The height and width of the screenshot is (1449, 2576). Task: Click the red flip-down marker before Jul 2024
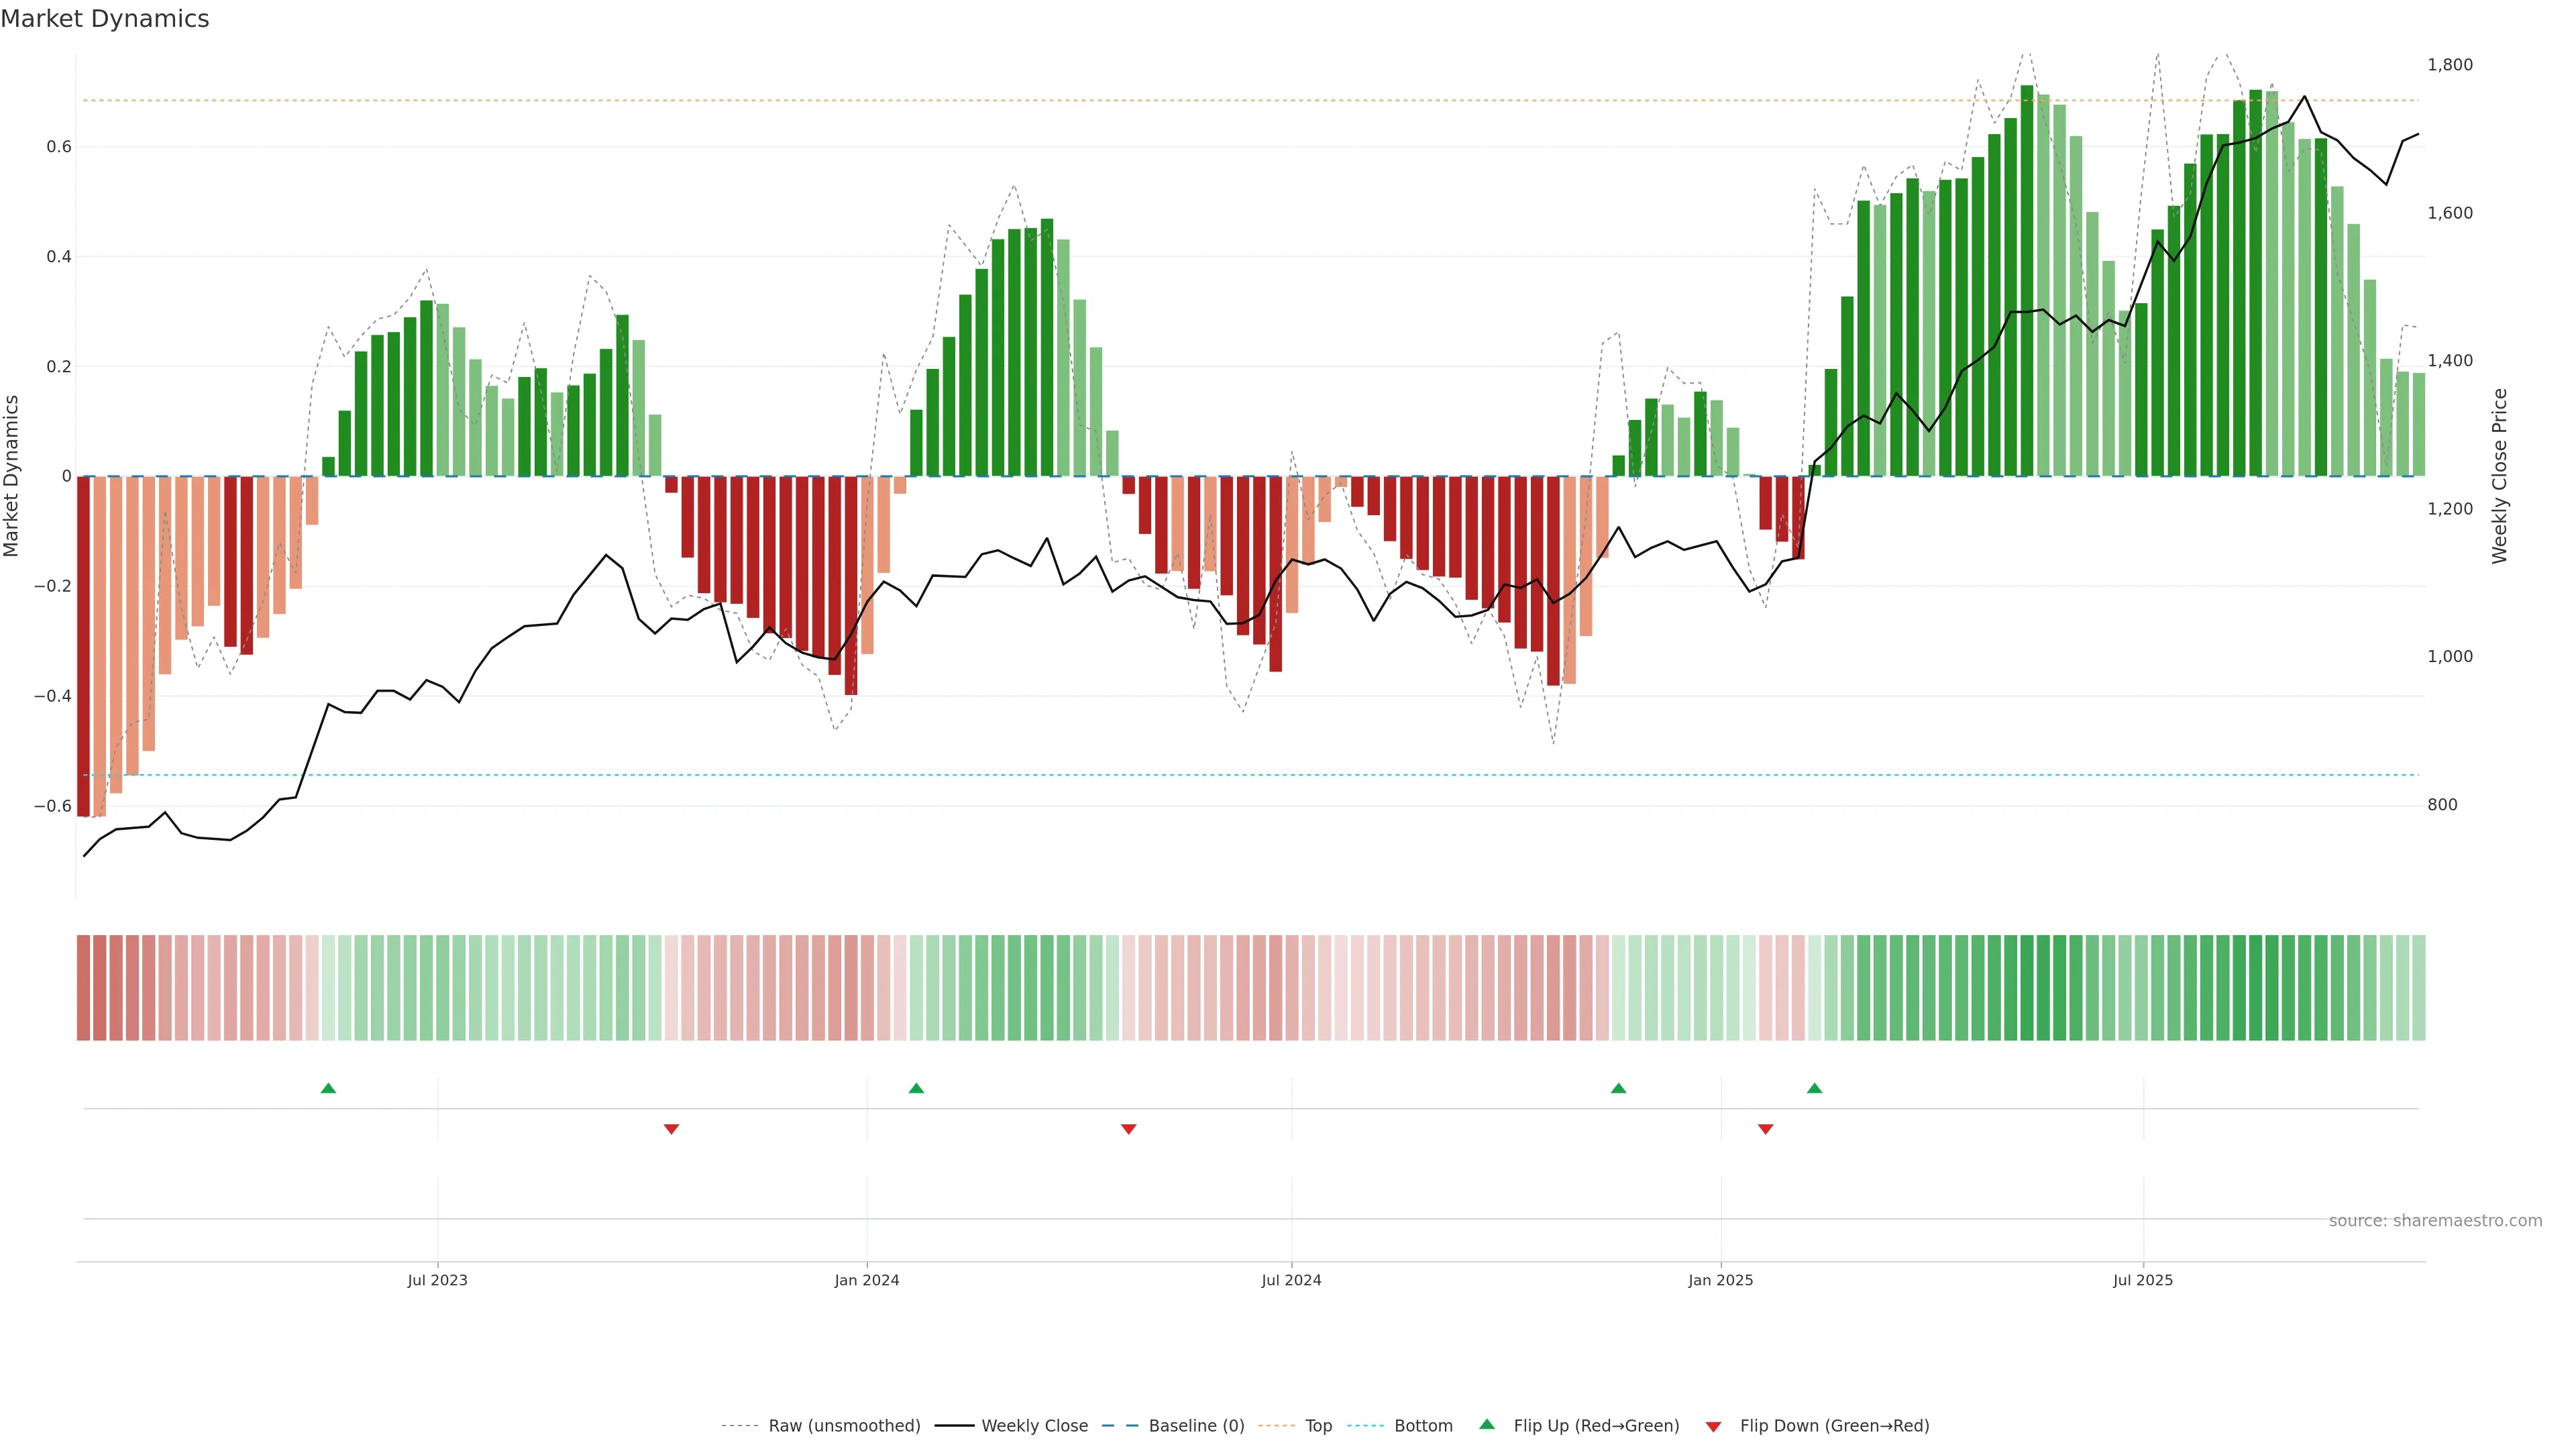point(1128,1129)
